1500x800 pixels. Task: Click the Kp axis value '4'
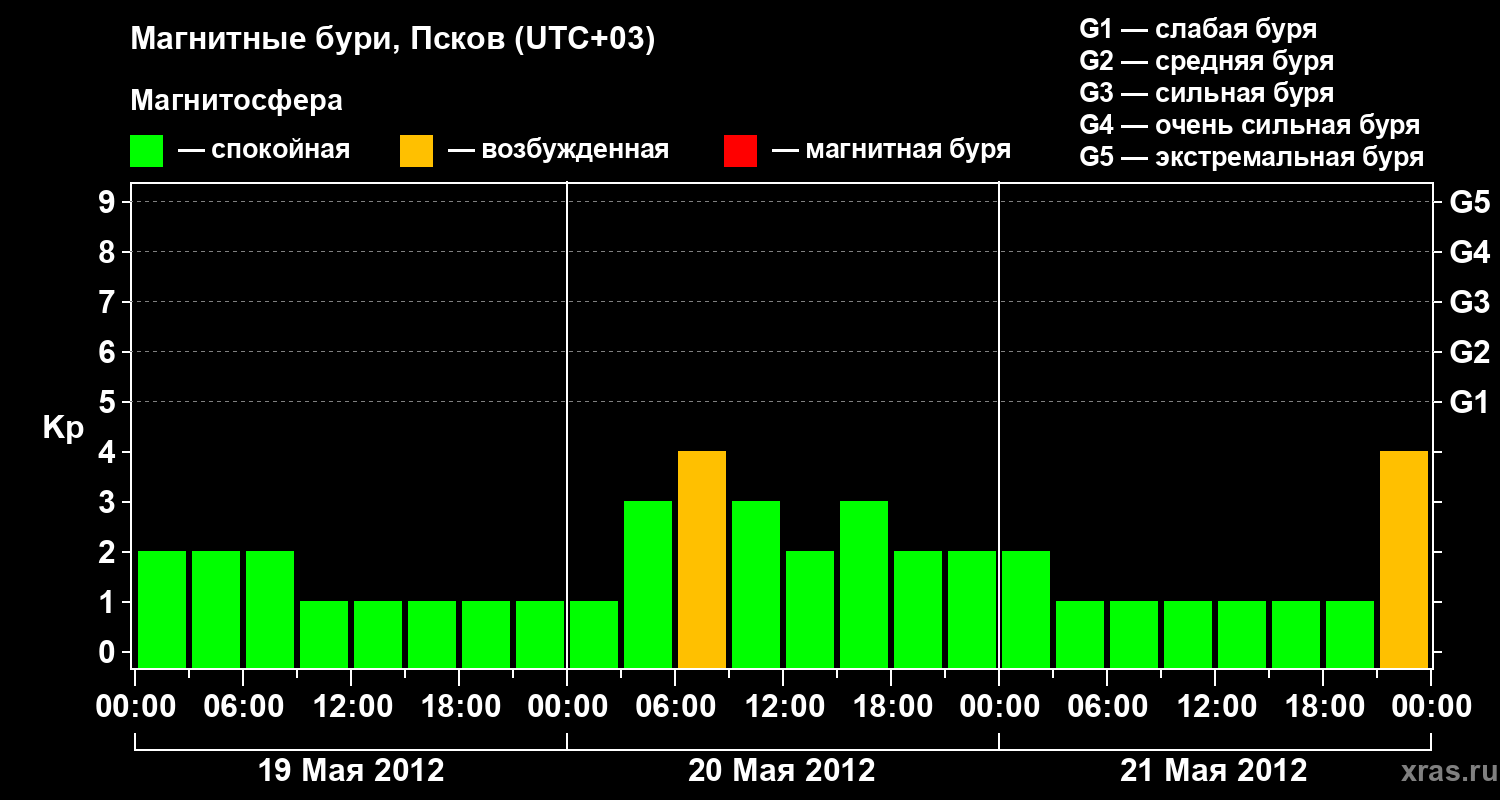(x=109, y=453)
